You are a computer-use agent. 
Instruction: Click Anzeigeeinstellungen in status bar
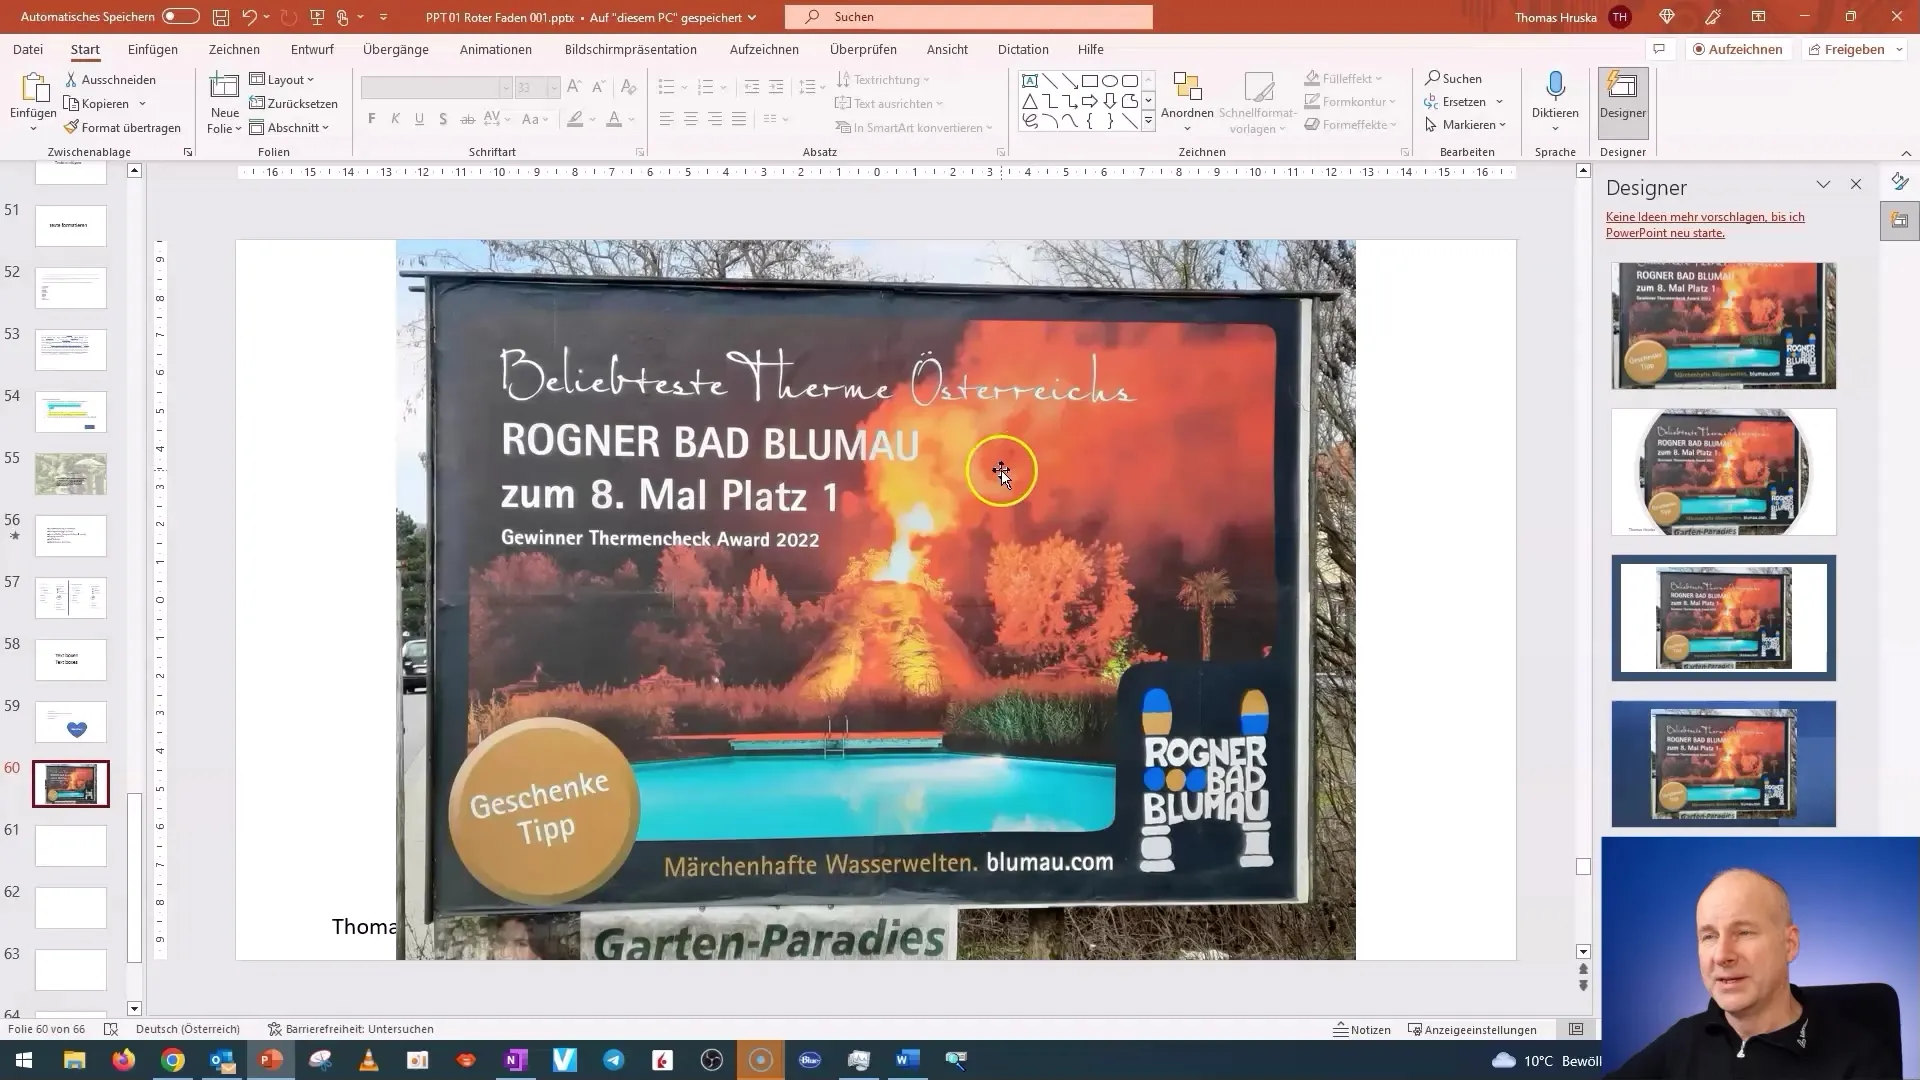point(1472,1029)
